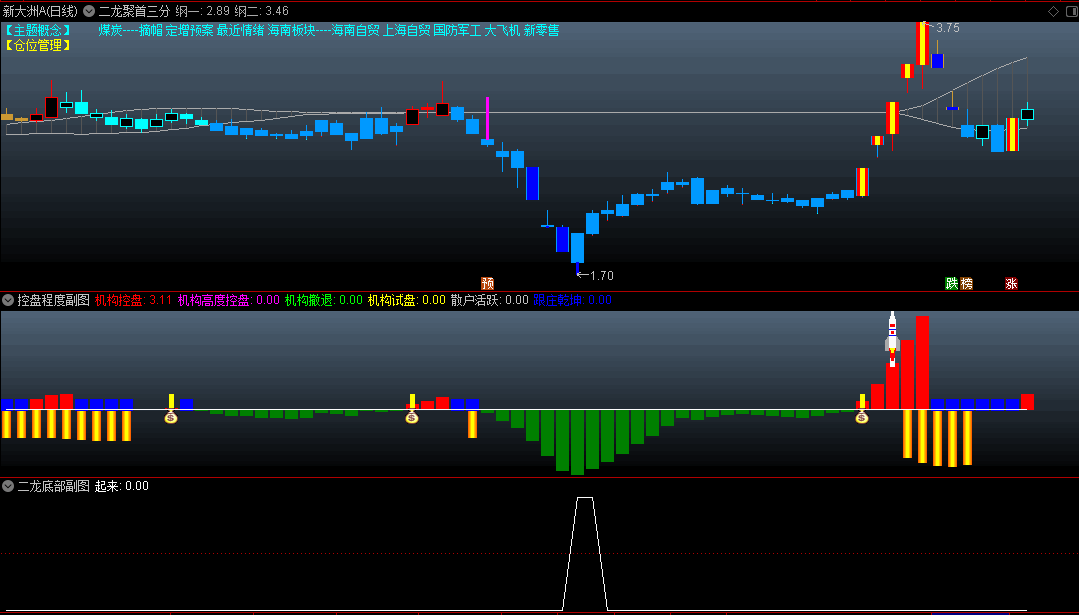Image resolution: width=1079 pixels, height=615 pixels.
Task: Click the 二龙聚首三分 indicator name
Action: [134, 11]
